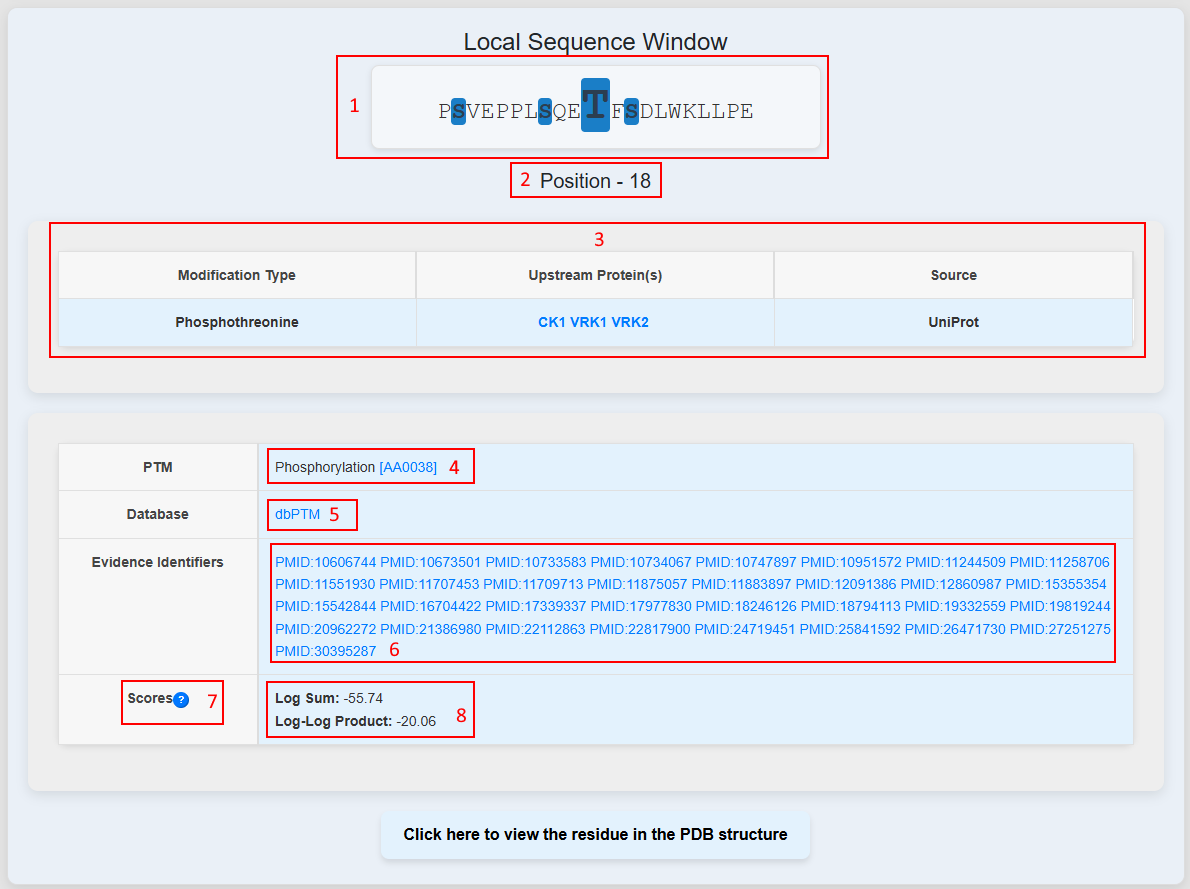Open the CK1 upstream protein link
The height and width of the screenshot is (889, 1190).
551,323
